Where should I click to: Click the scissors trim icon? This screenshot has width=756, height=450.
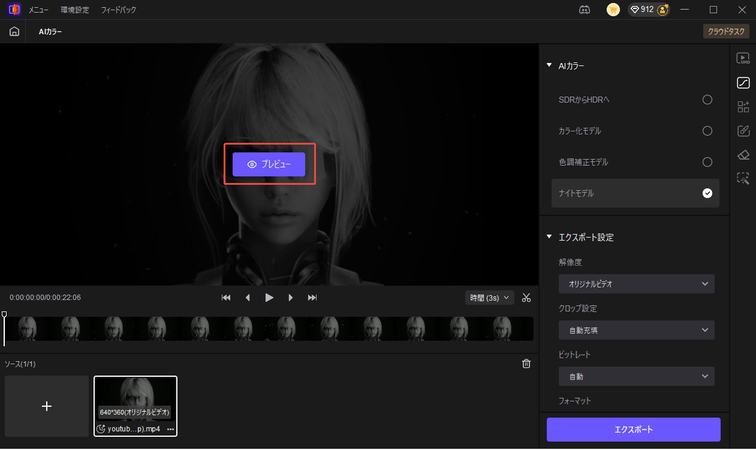[526, 298]
